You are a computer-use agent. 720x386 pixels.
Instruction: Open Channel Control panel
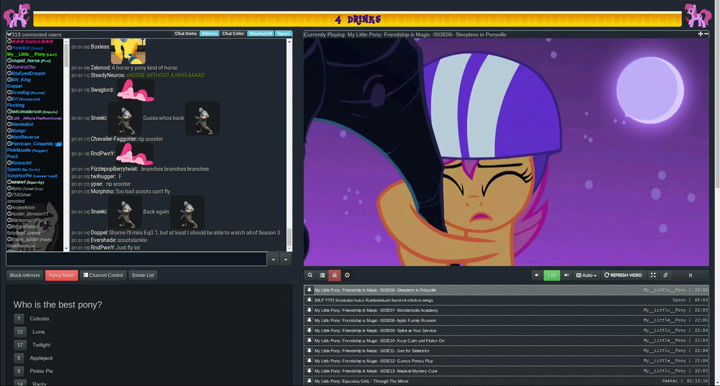point(103,275)
